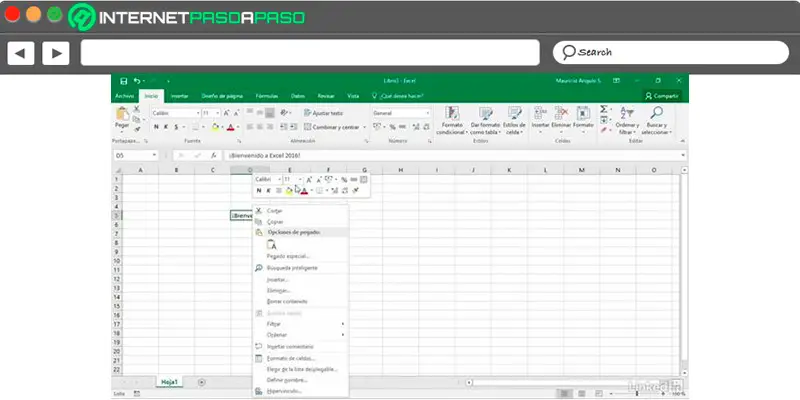Click the Compartir button

click(662, 96)
